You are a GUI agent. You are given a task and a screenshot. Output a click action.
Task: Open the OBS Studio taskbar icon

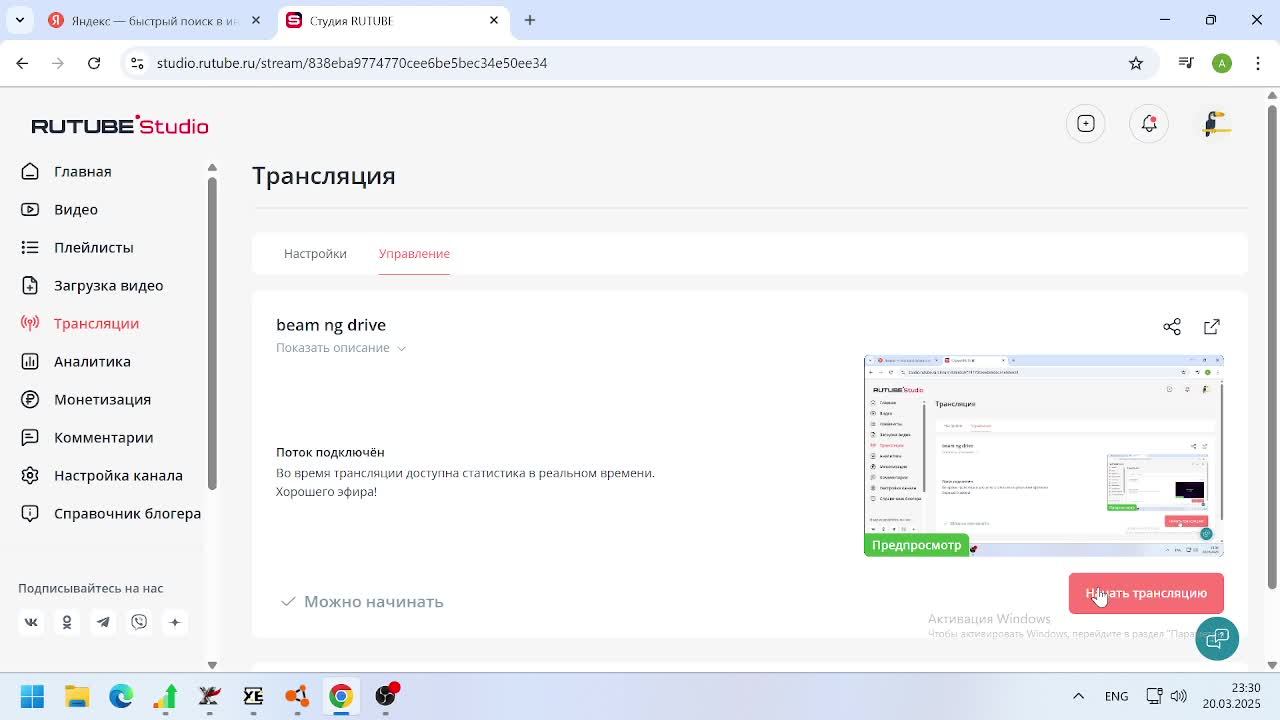pos(385,696)
